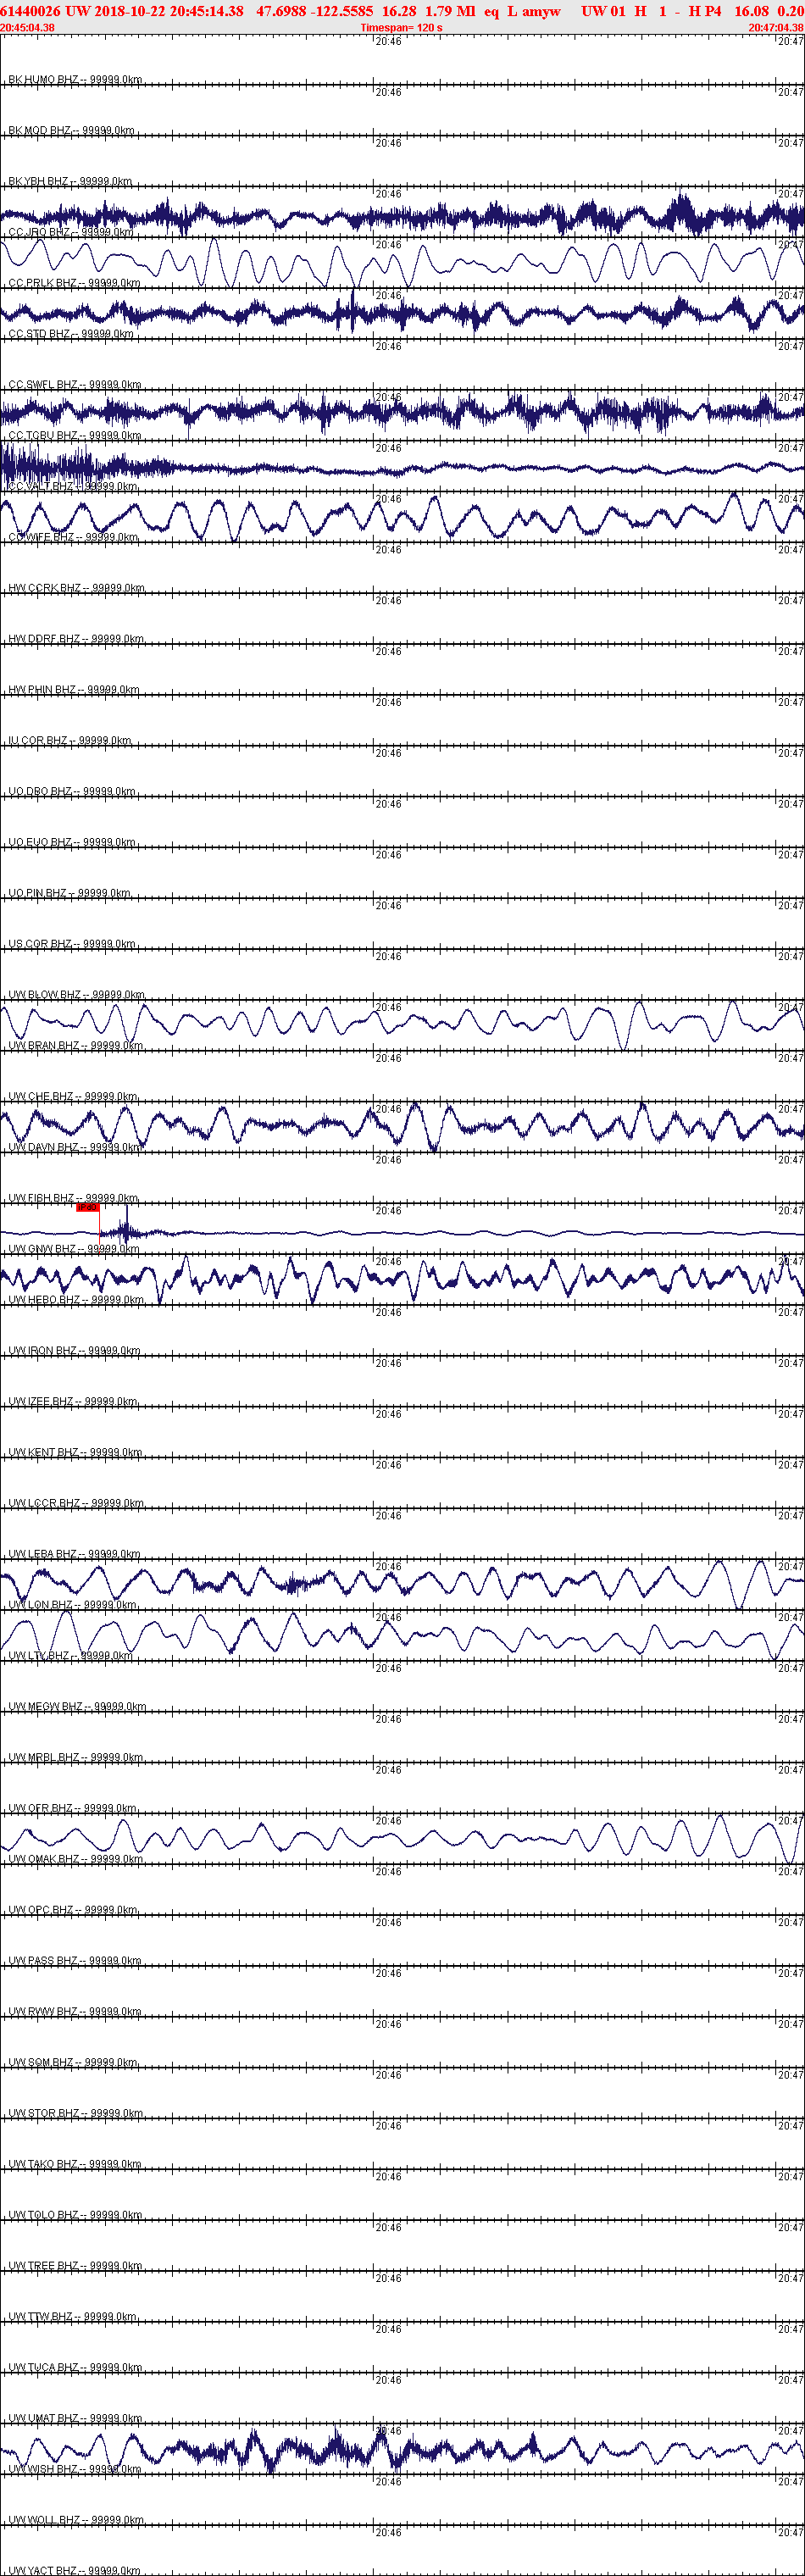This screenshot has width=805, height=2576.
Task: Select the IU COR BHZ channel label
Action: coord(70,740)
